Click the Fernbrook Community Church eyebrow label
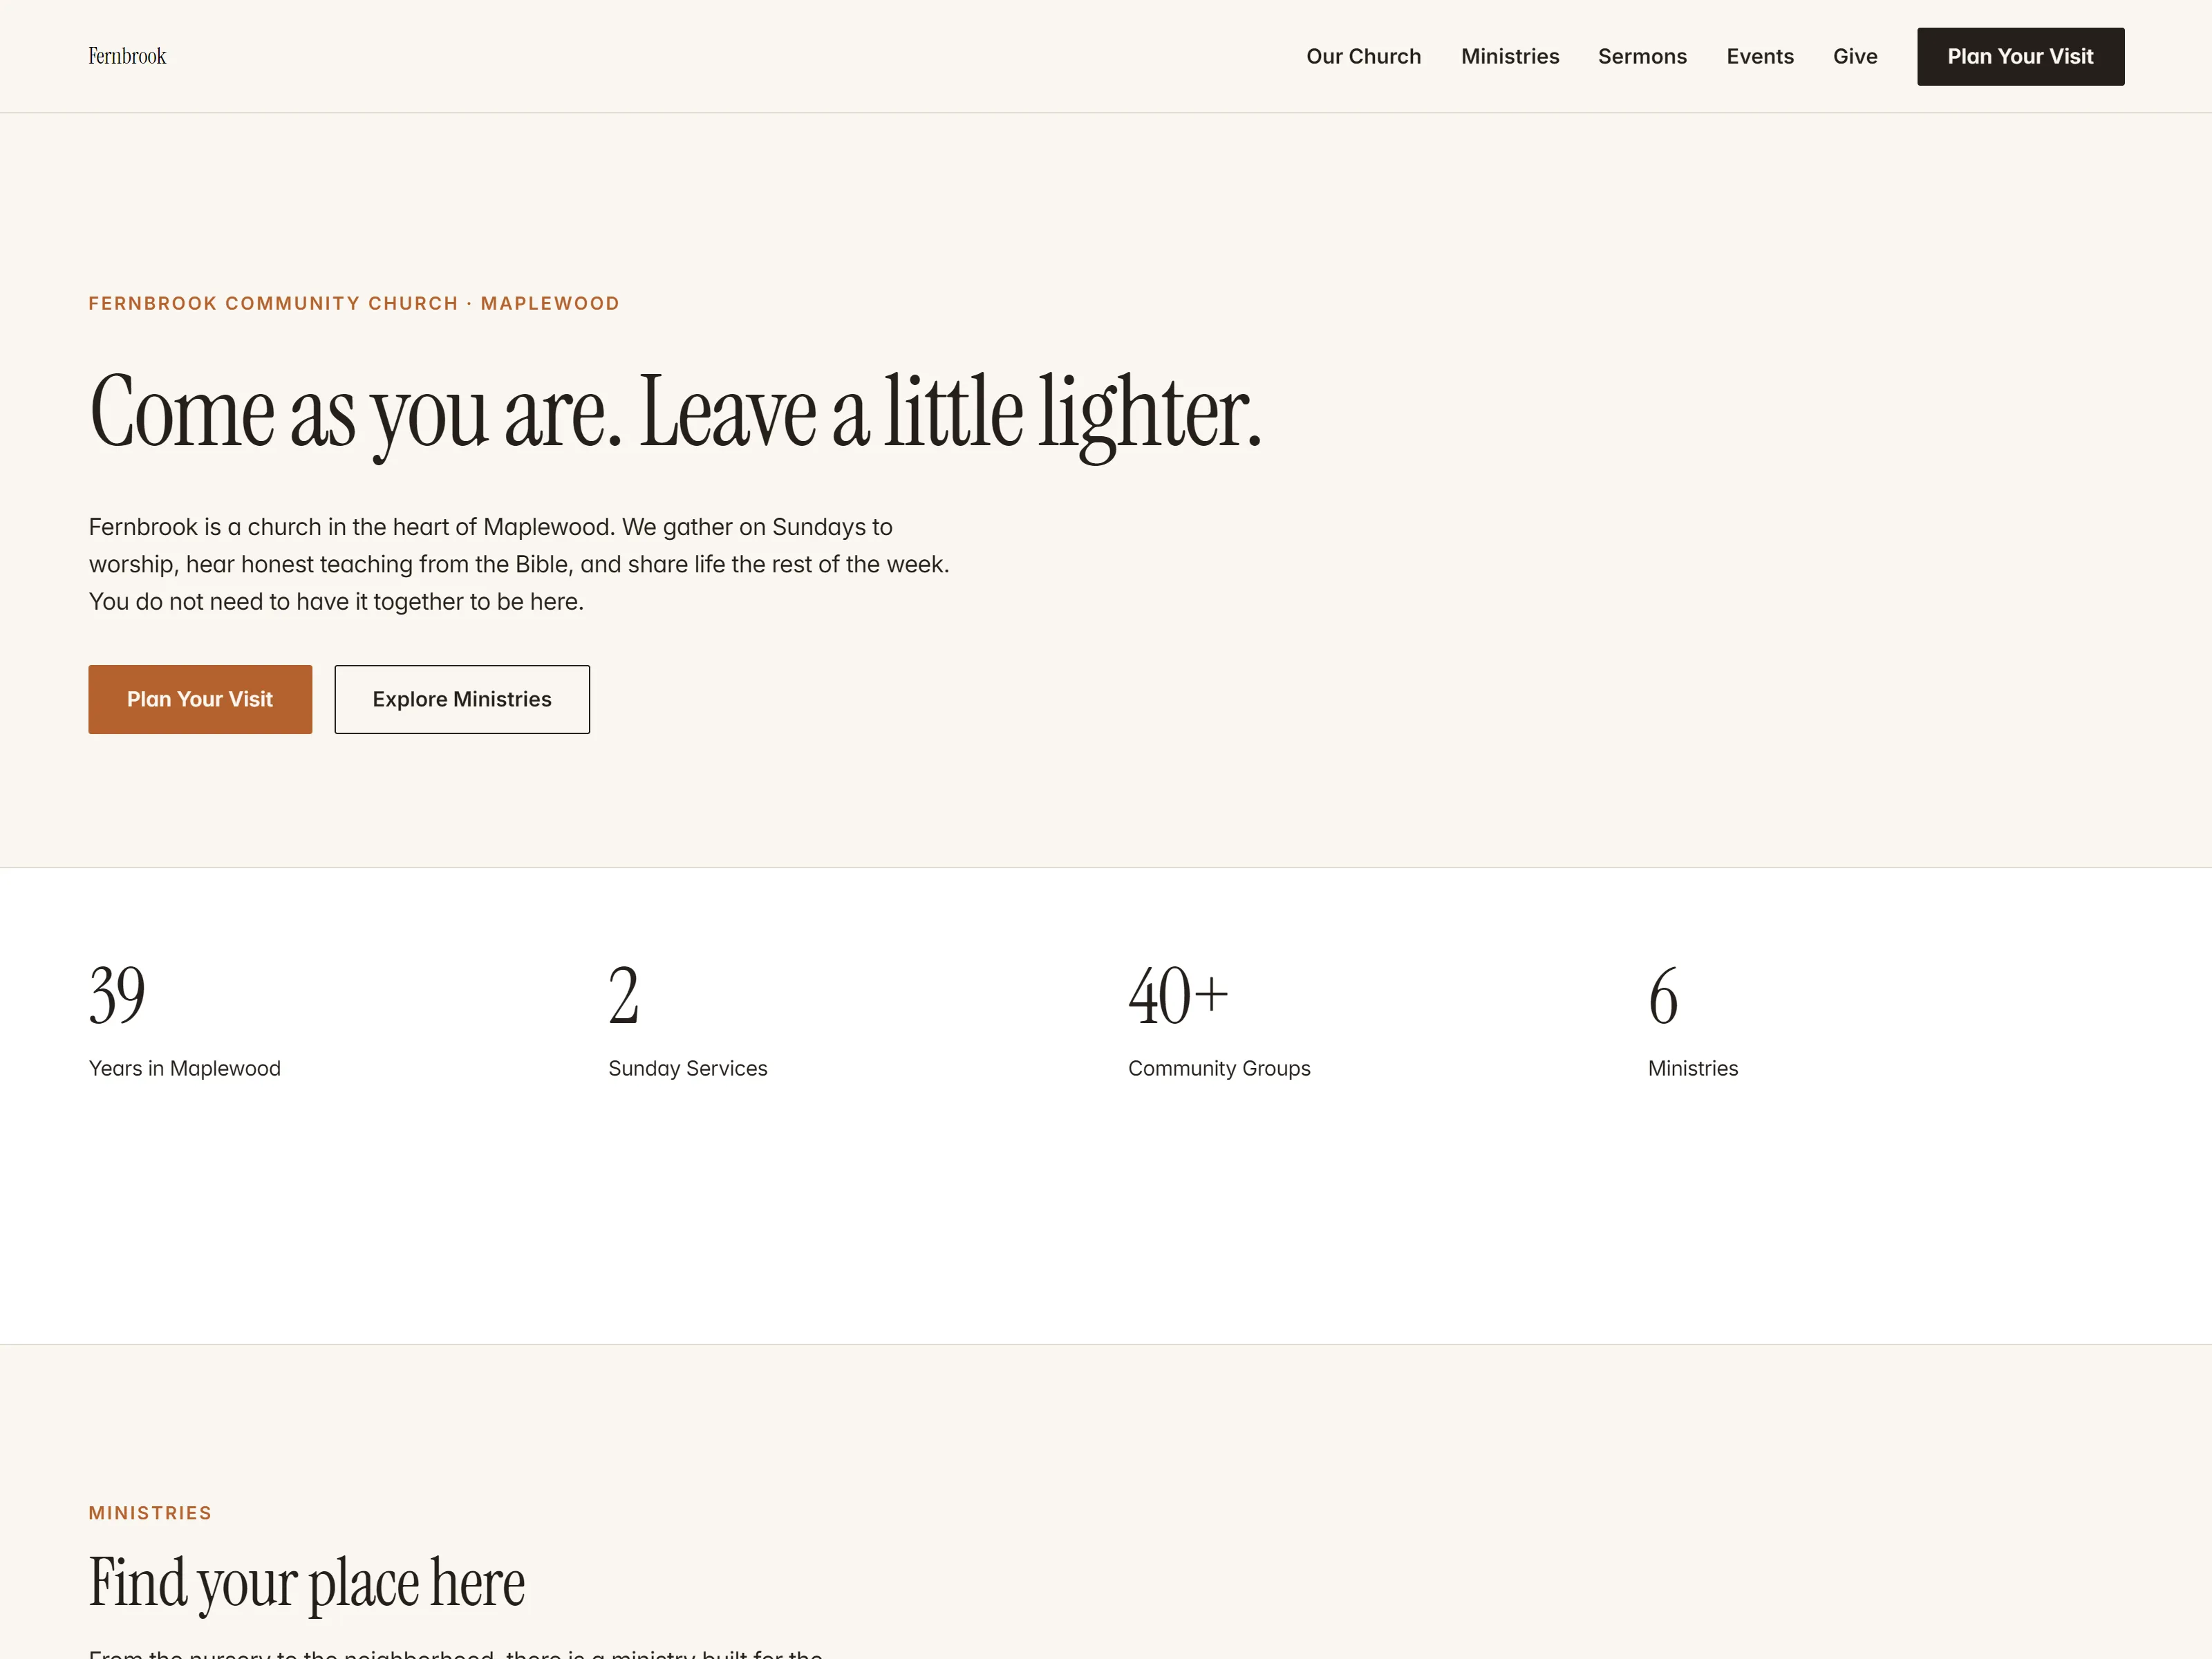Screen dimensions: 2212x1659 click(354, 303)
